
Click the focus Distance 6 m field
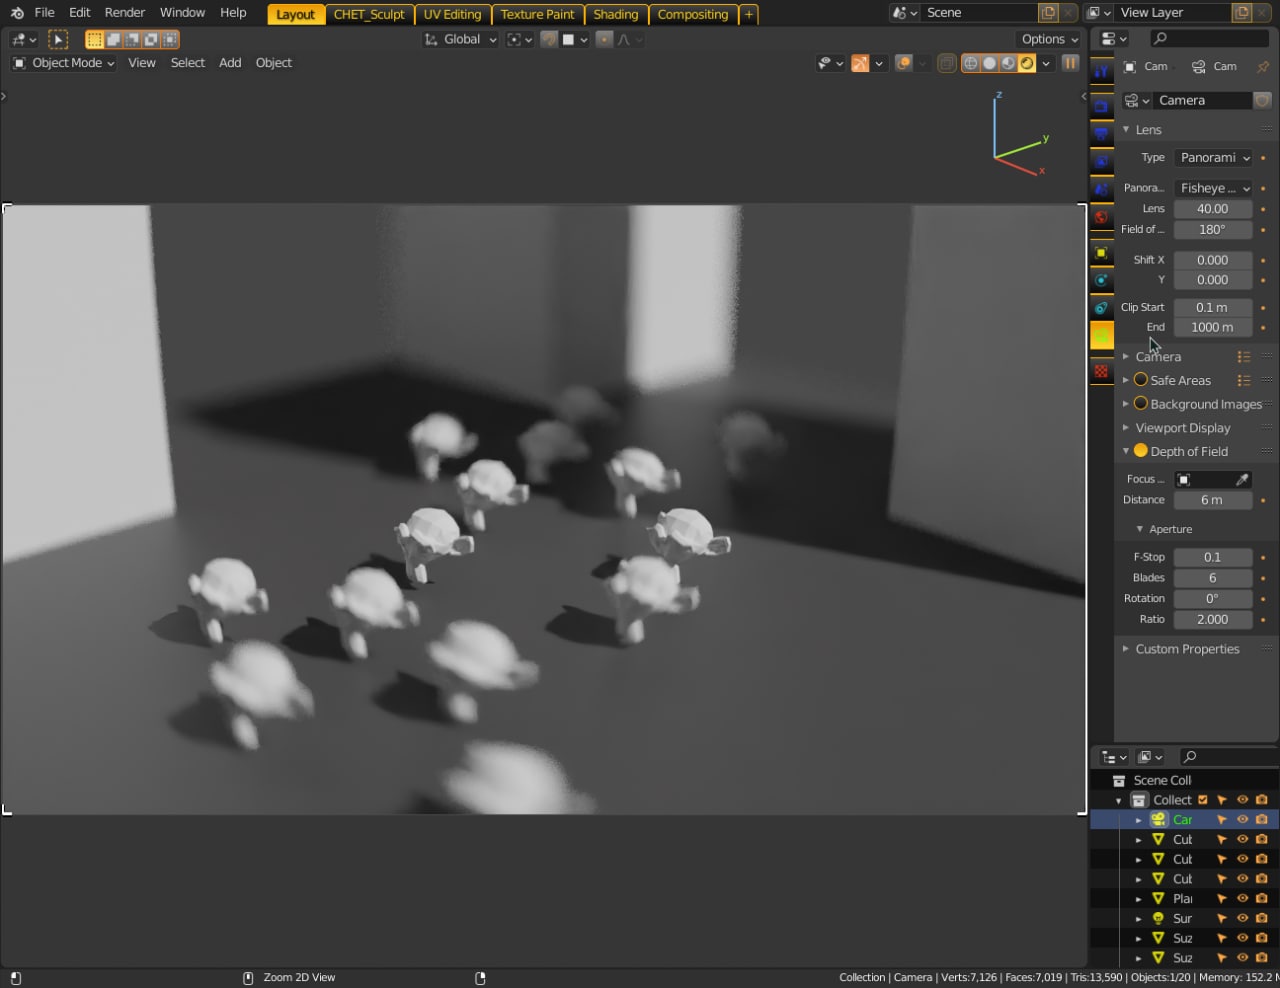1213,500
